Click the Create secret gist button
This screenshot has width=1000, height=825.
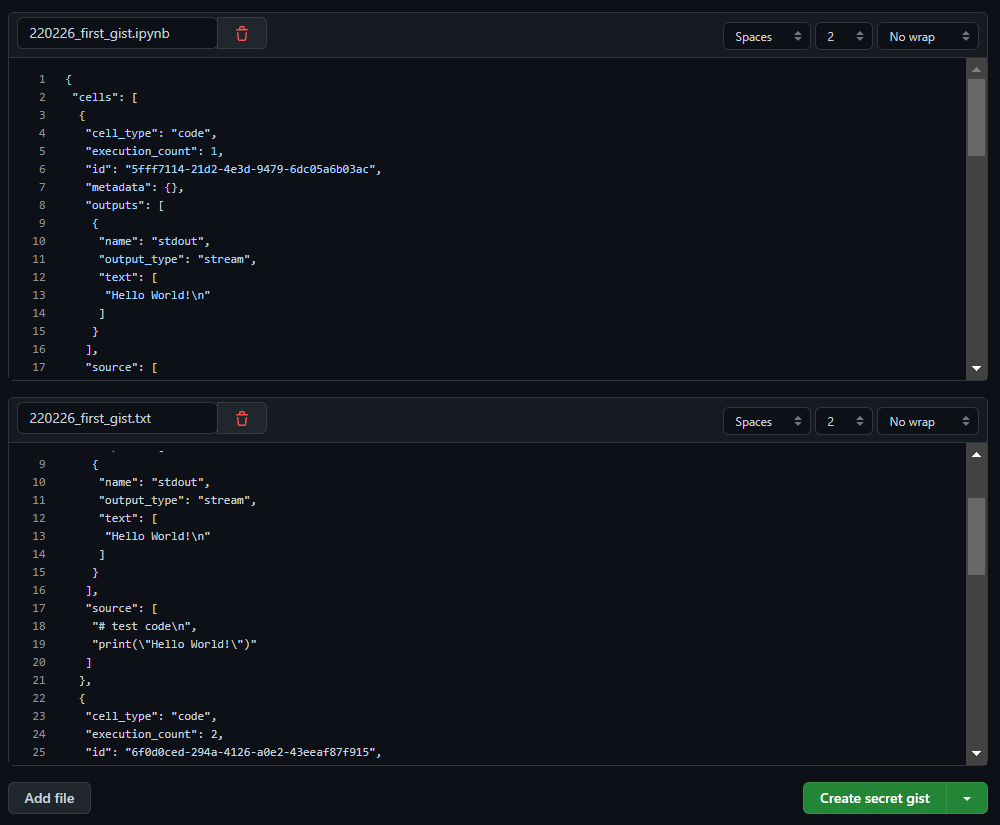click(874, 798)
